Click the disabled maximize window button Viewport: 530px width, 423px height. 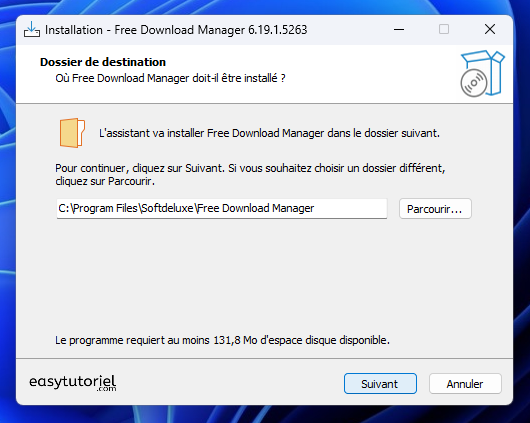444,29
